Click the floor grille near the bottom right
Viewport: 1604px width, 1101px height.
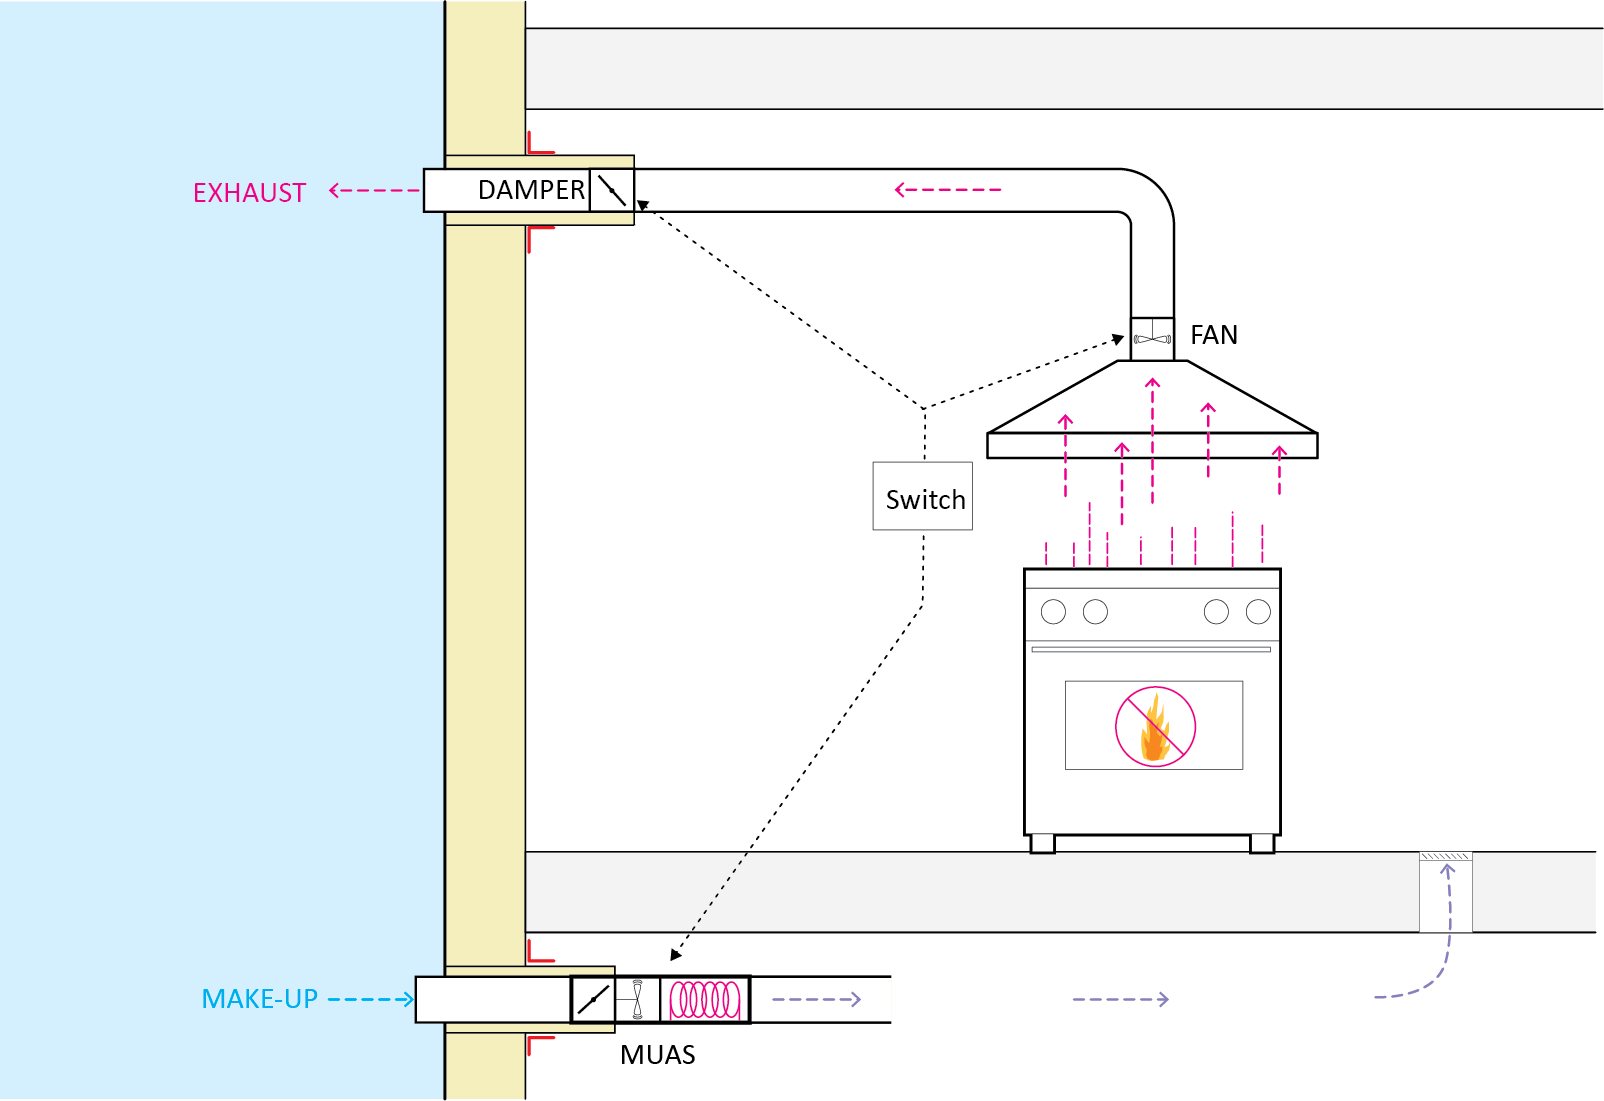click(1444, 857)
